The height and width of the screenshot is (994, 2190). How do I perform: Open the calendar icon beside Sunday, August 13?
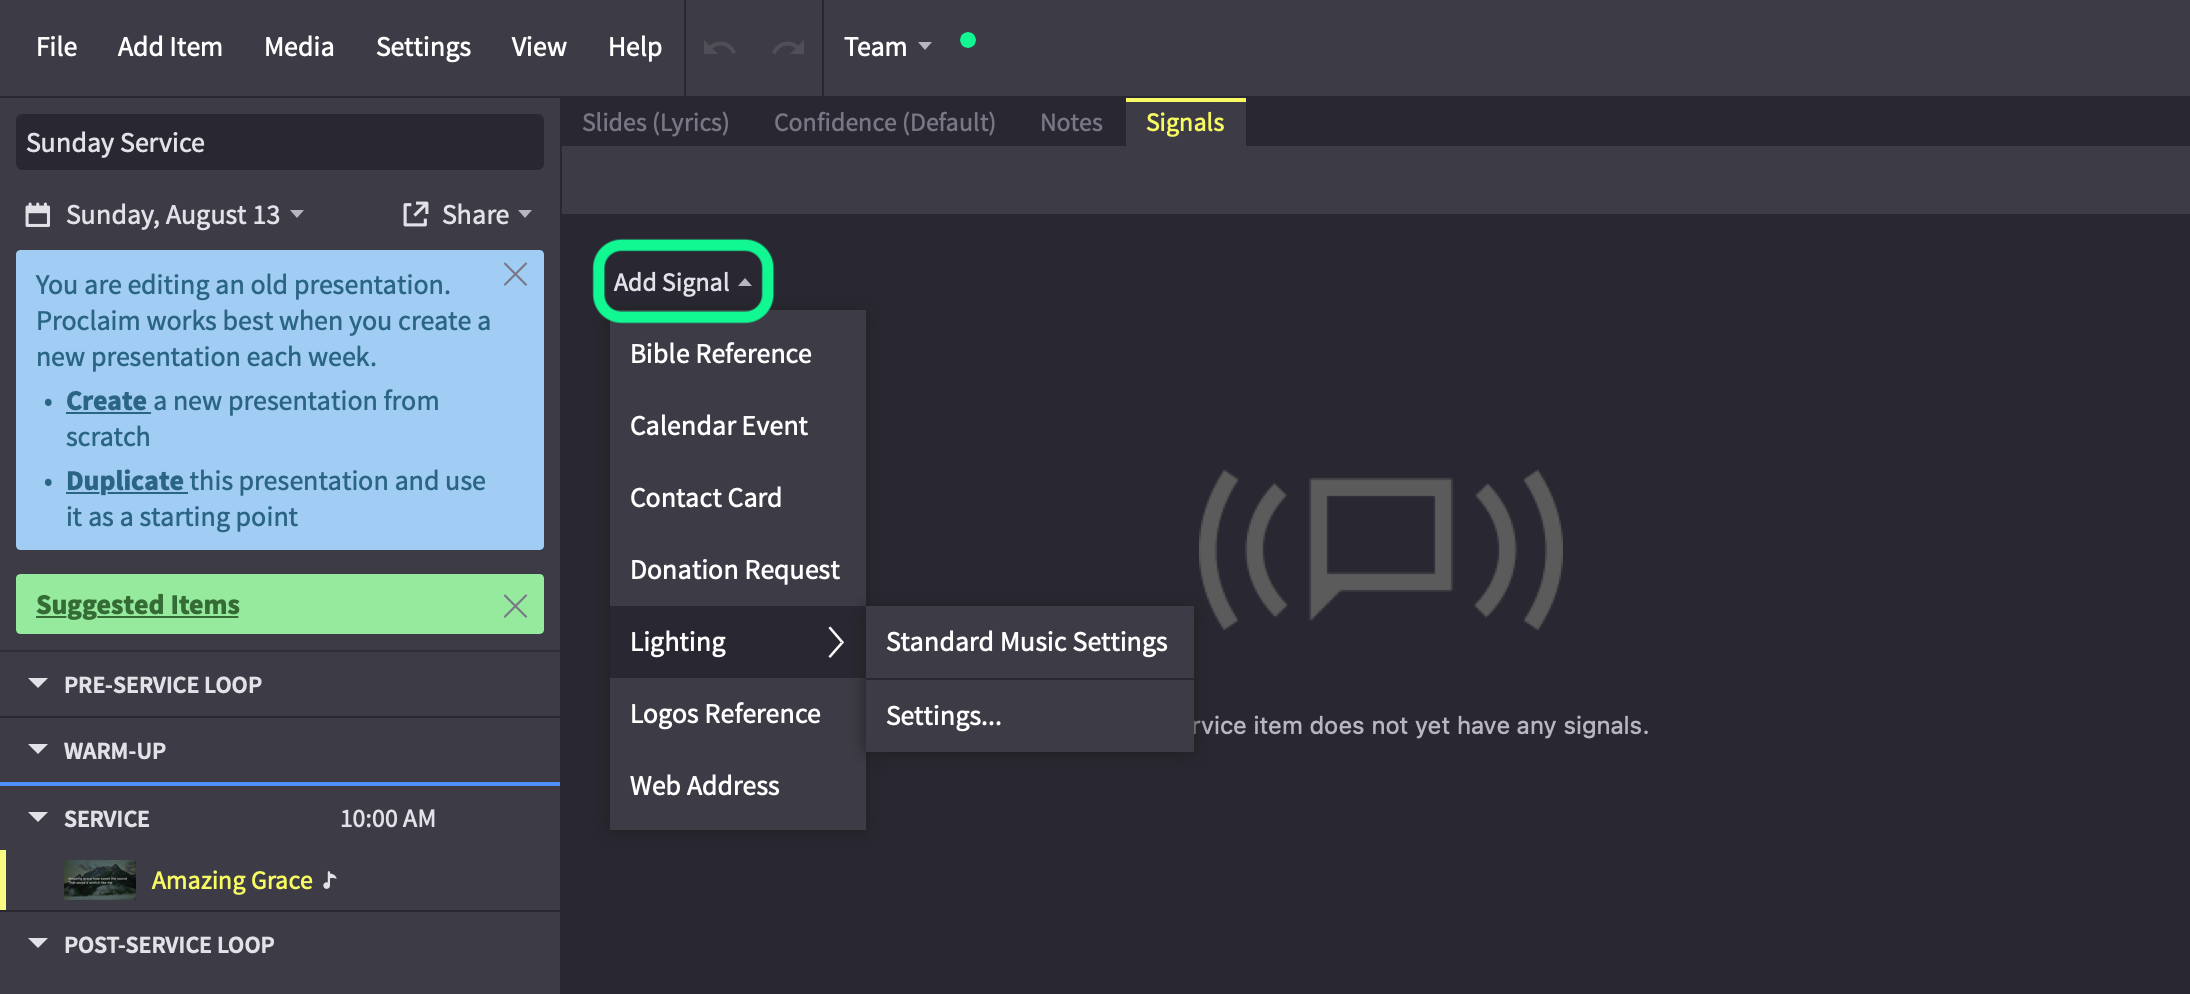(38, 214)
